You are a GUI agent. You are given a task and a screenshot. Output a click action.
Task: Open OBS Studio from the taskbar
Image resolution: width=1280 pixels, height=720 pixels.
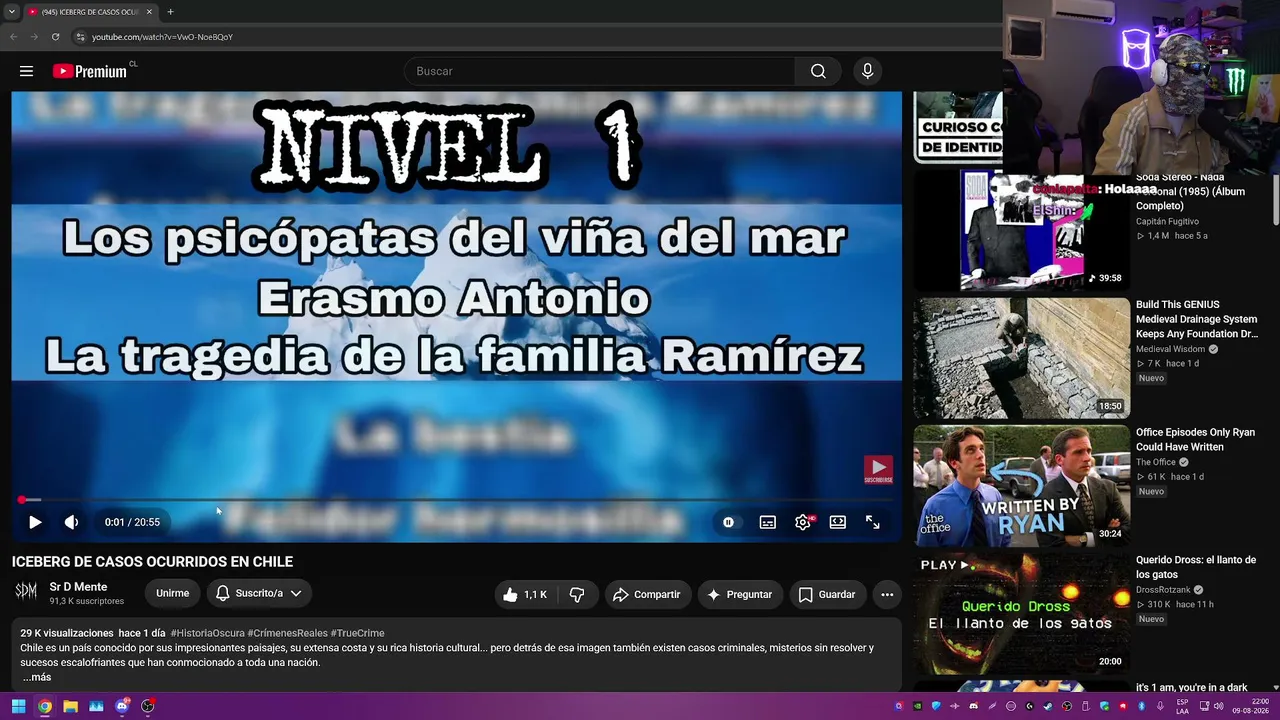(148, 706)
